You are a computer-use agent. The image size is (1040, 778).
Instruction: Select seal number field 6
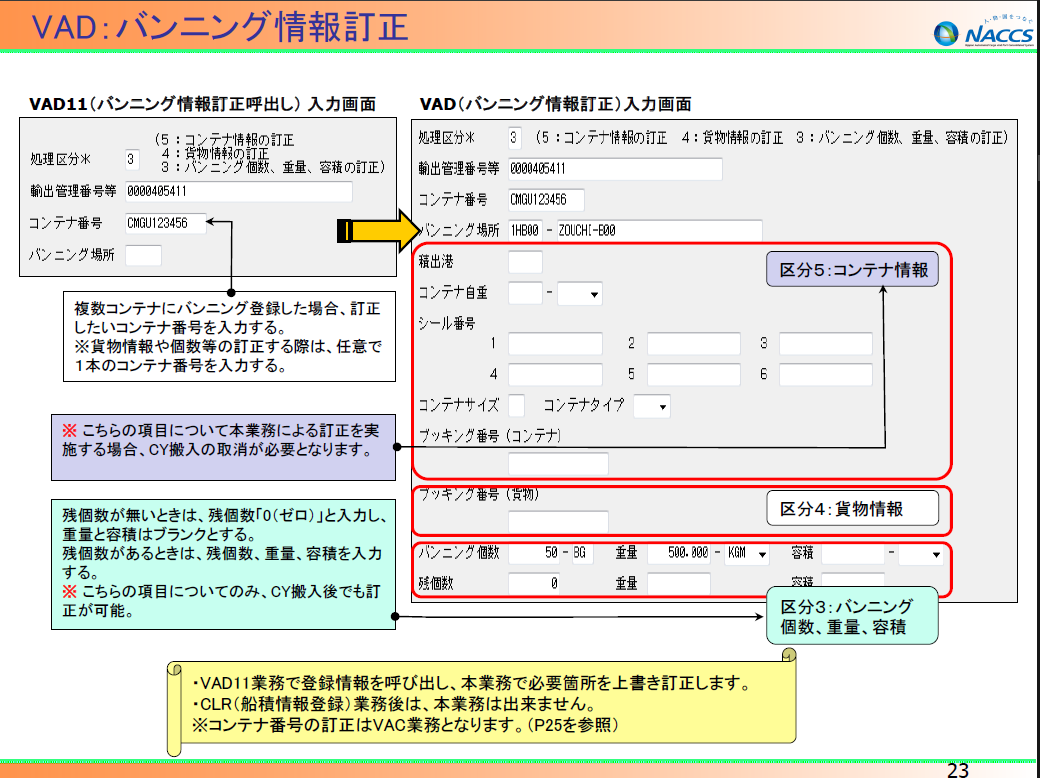(x=825, y=374)
